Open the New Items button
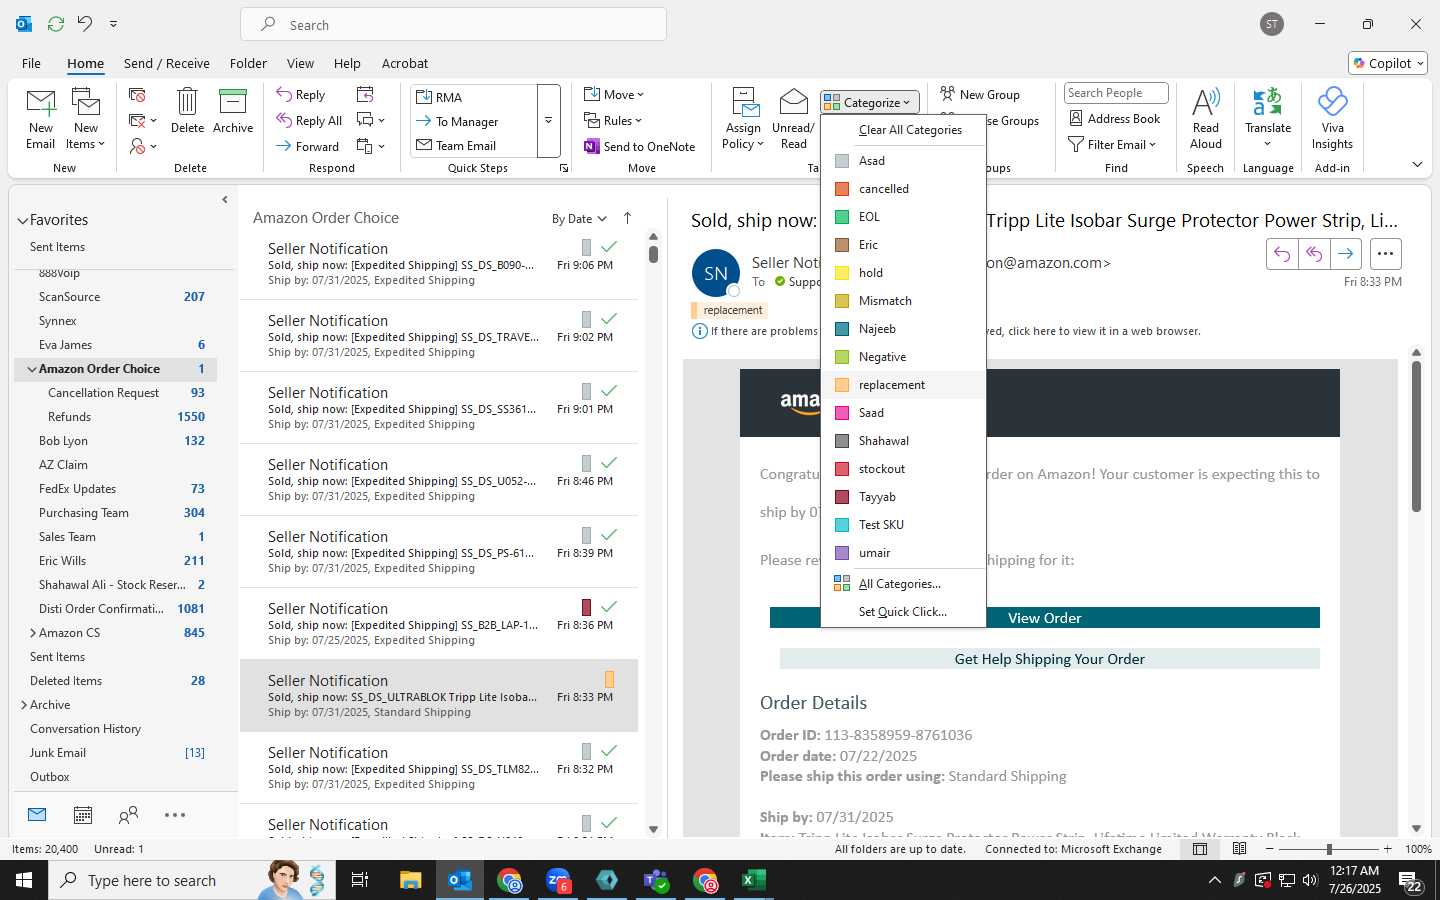1440x900 pixels. click(x=86, y=119)
